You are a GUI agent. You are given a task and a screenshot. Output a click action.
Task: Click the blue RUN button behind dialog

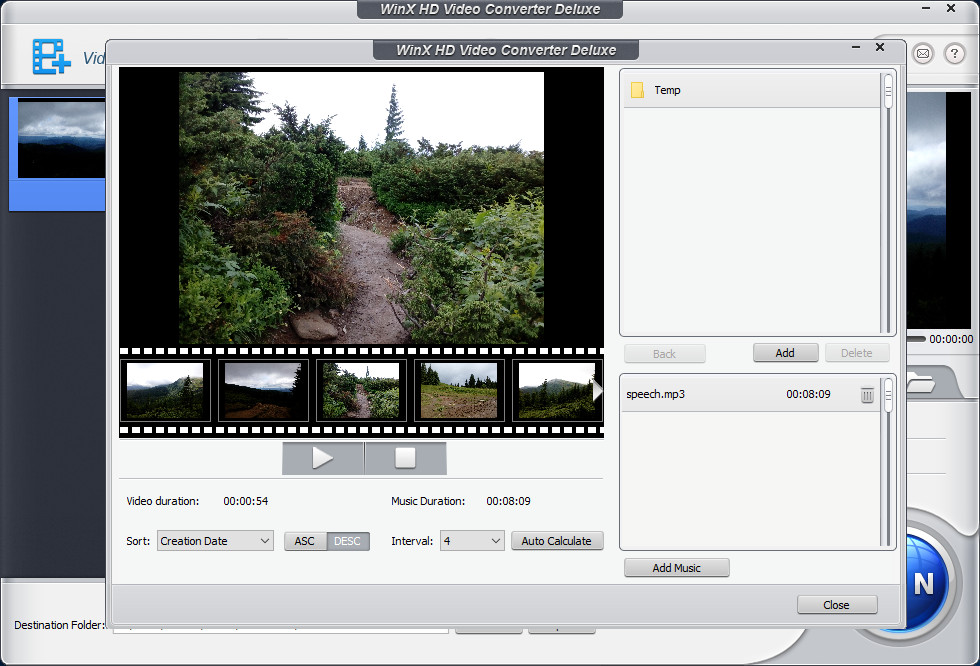(x=925, y=582)
